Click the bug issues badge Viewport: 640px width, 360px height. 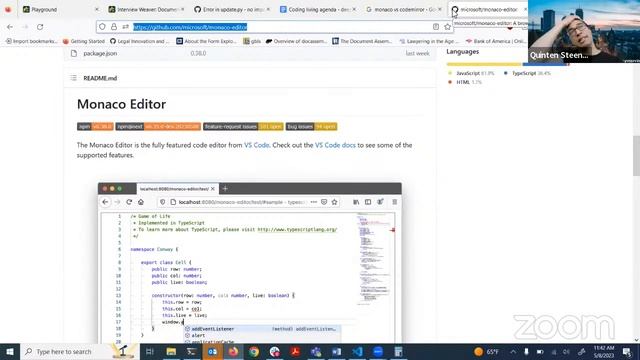pyautogui.click(x=311, y=127)
